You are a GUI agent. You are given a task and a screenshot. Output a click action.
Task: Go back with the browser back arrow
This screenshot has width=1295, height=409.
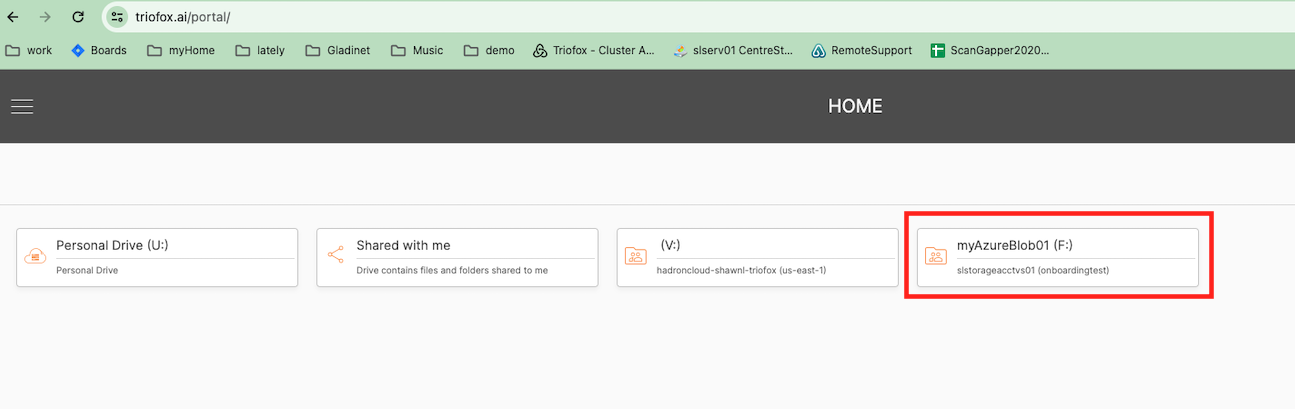point(13,17)
